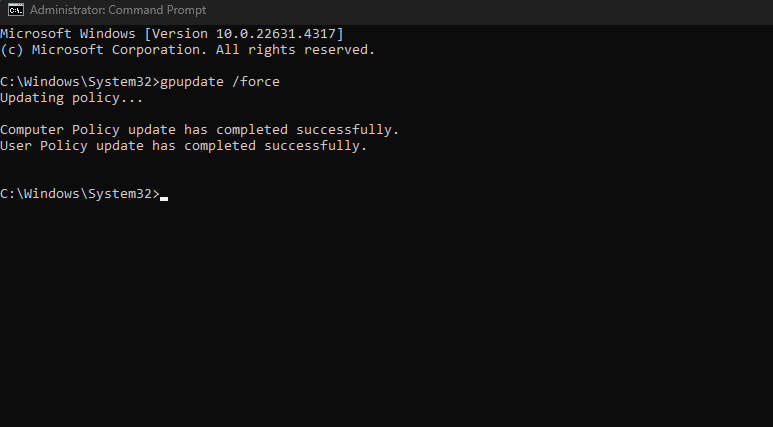The image size is (773, 427).
Task: Click the Microsoft Corporation copyright line
Action: pyautogui.click(x=187, y=50)
